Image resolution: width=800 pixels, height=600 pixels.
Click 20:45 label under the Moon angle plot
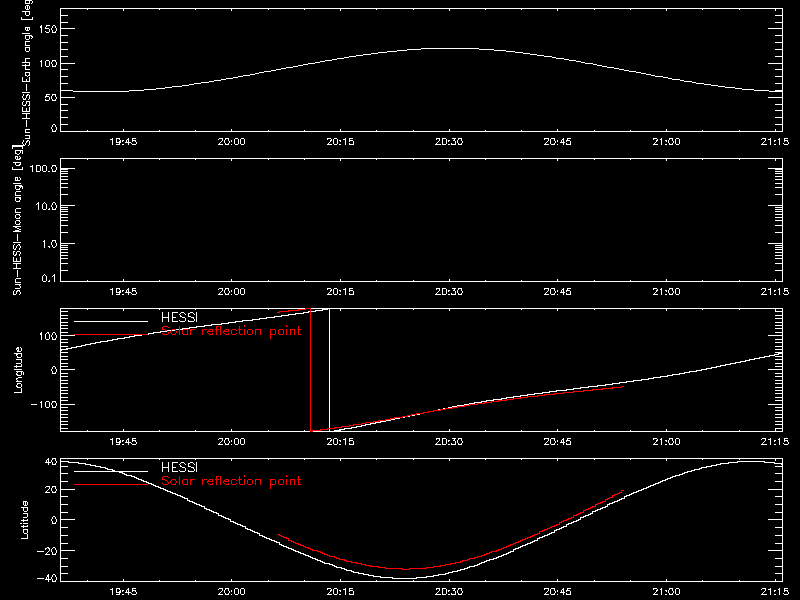tap(557, 292)
